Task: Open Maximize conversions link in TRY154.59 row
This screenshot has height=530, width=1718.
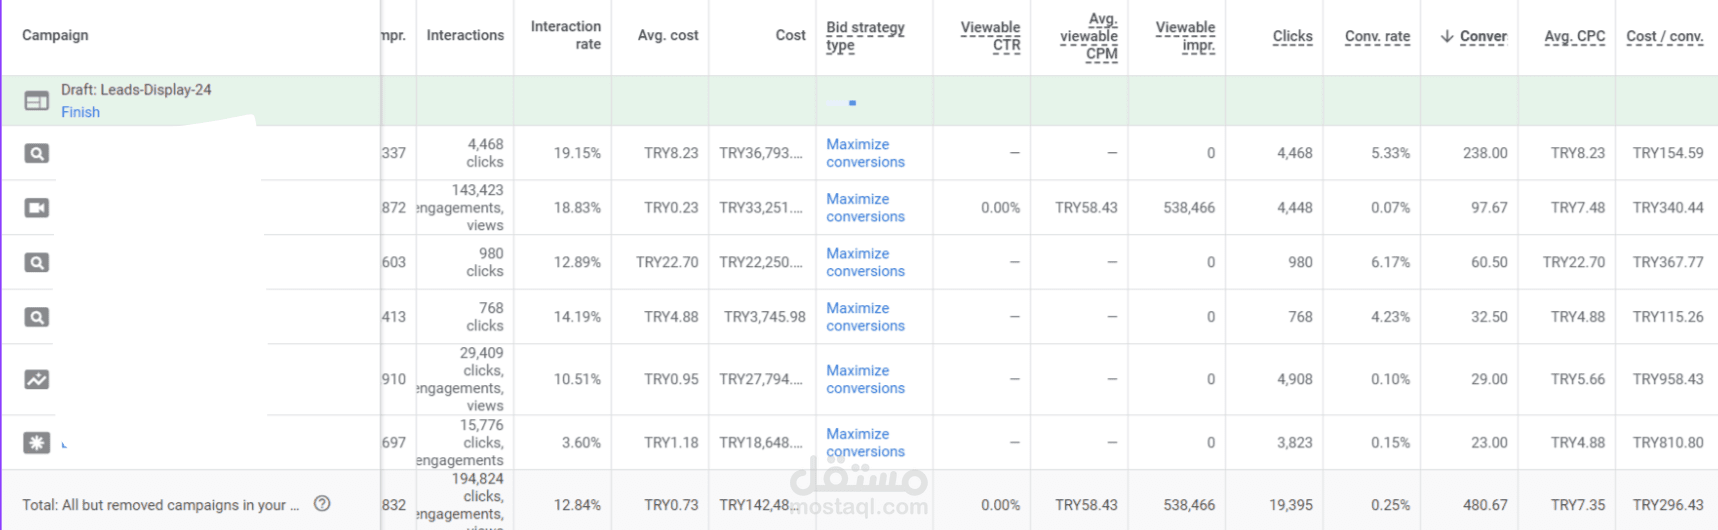Action: (865, 153)
